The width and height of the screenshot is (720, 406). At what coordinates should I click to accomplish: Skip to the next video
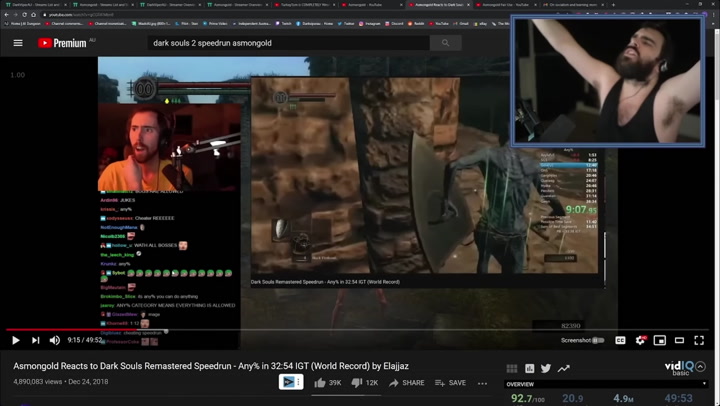[35, 340]
